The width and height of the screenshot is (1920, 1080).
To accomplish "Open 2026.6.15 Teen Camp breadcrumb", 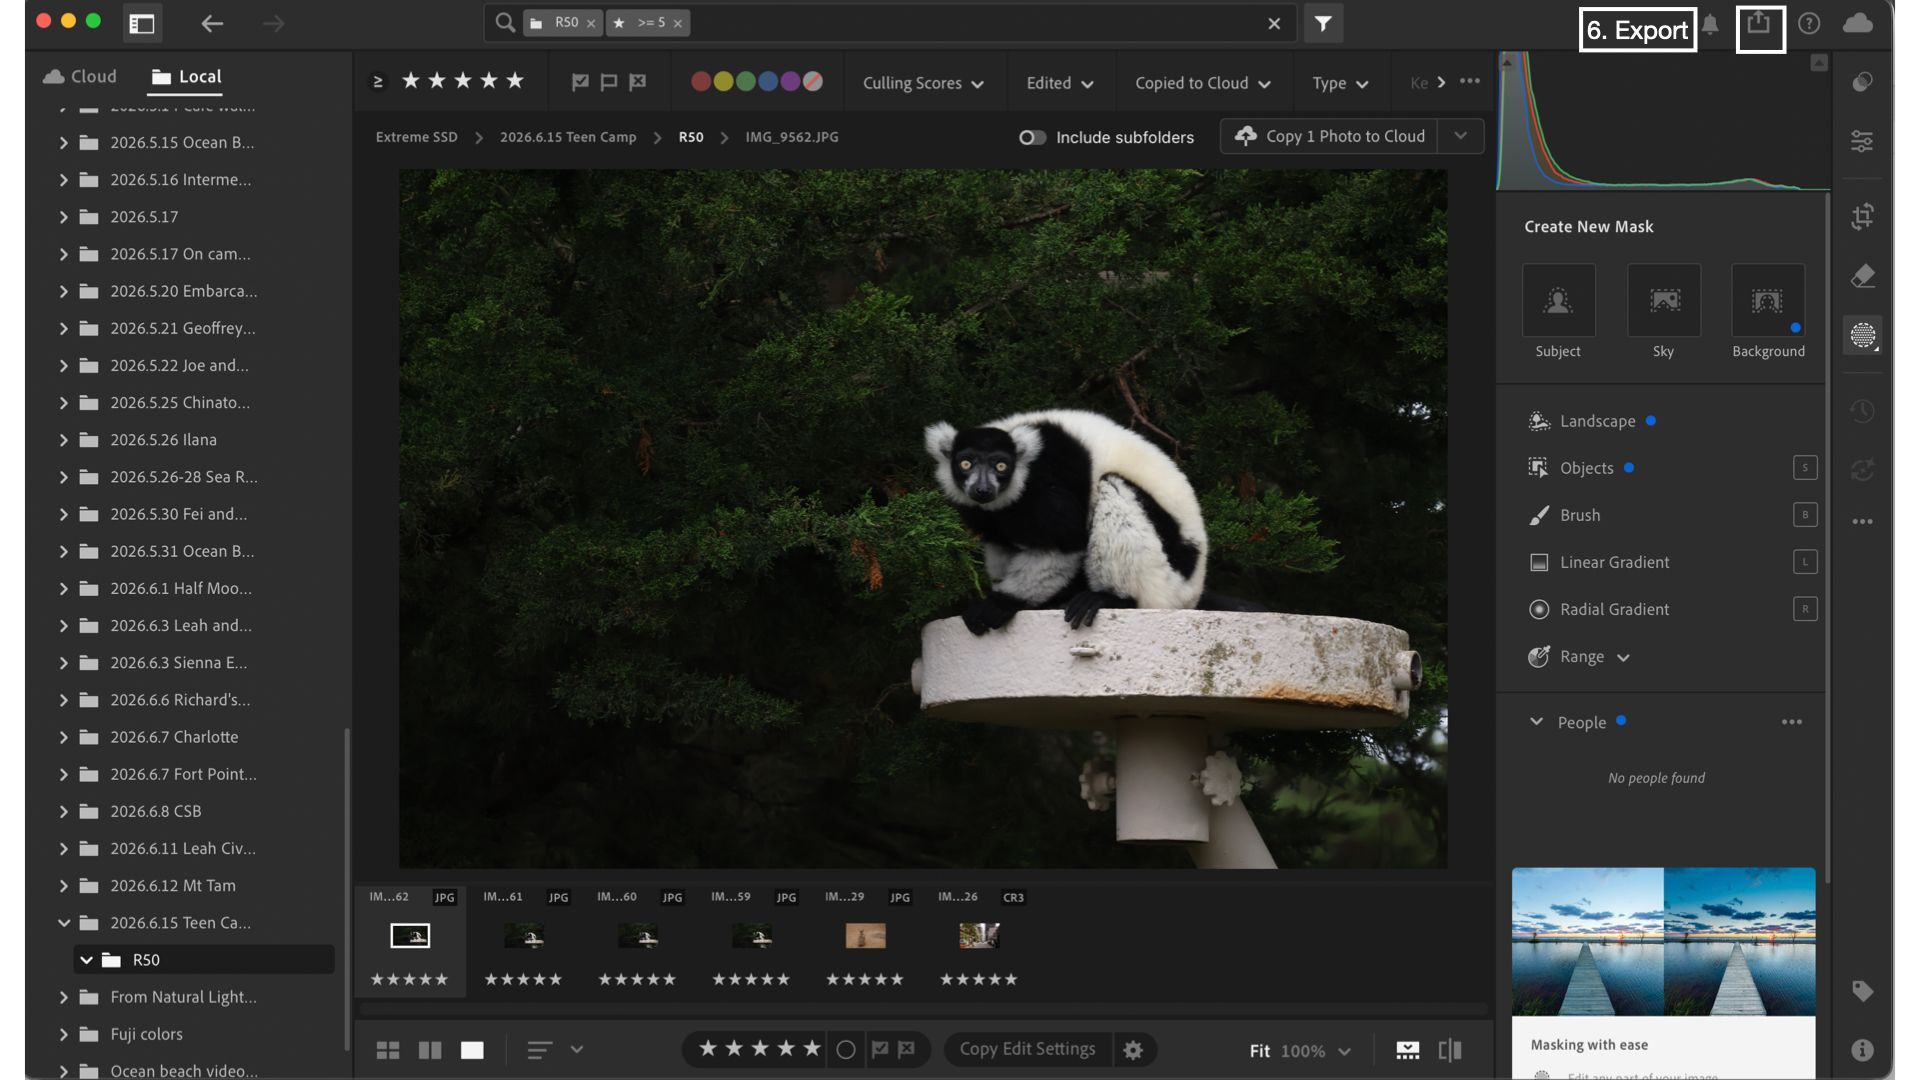I will [x=568, y=137].
